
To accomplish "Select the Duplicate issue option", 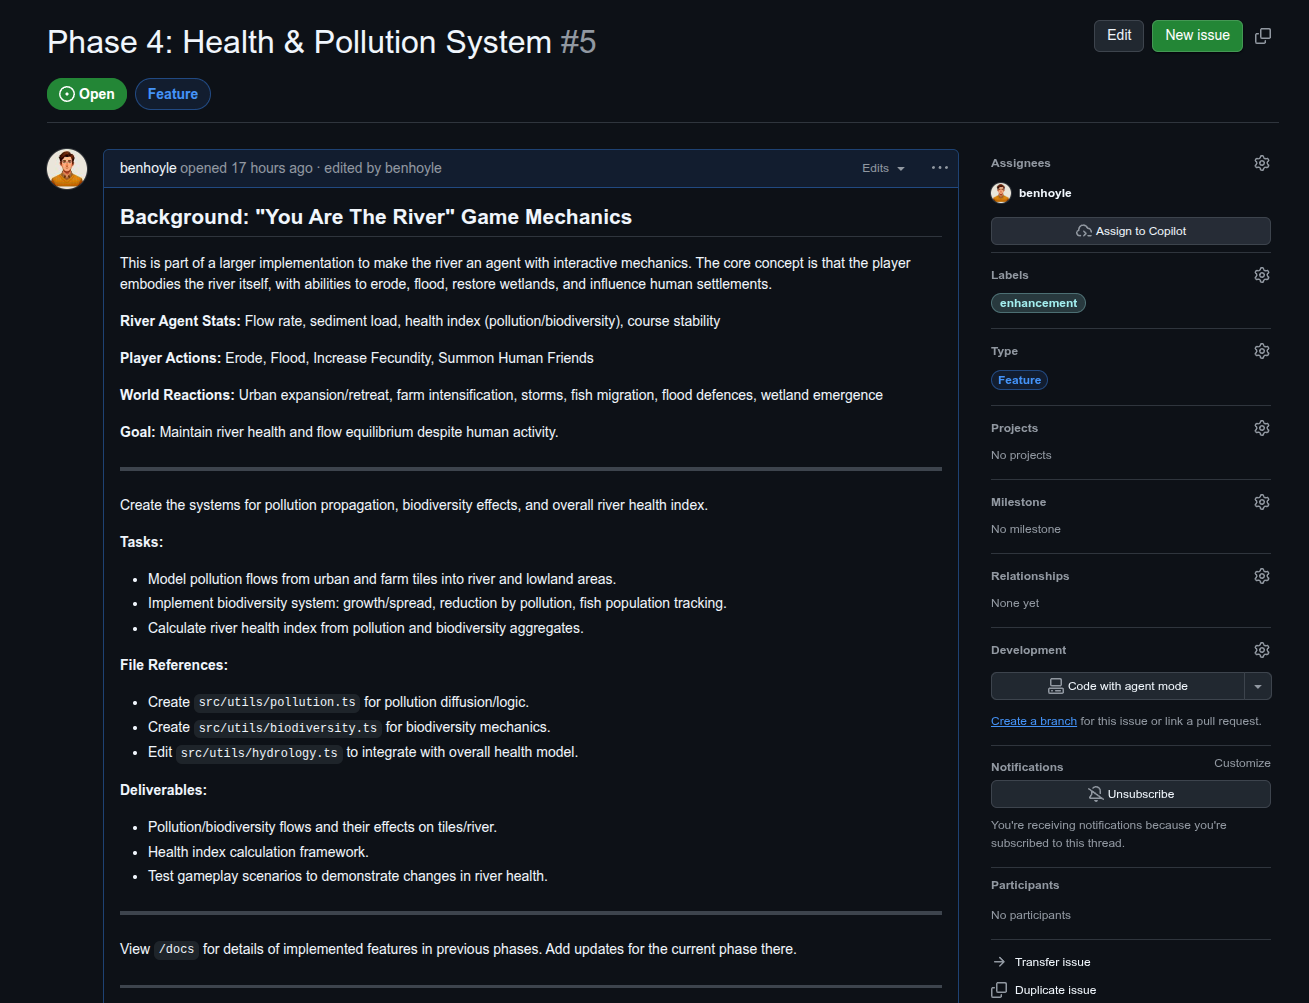I will [x=1055, y=990].
